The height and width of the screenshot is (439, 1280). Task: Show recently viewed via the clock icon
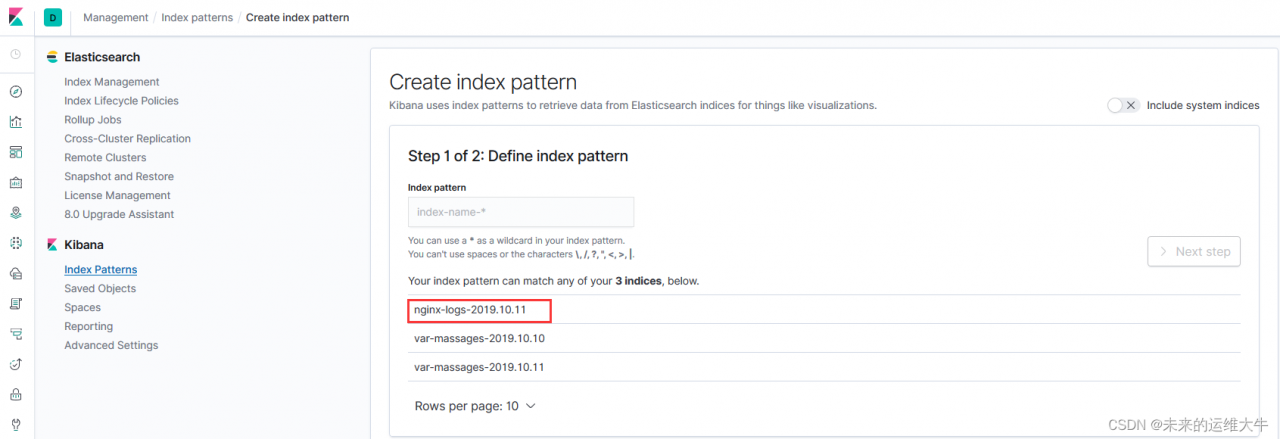click(15, 54)
